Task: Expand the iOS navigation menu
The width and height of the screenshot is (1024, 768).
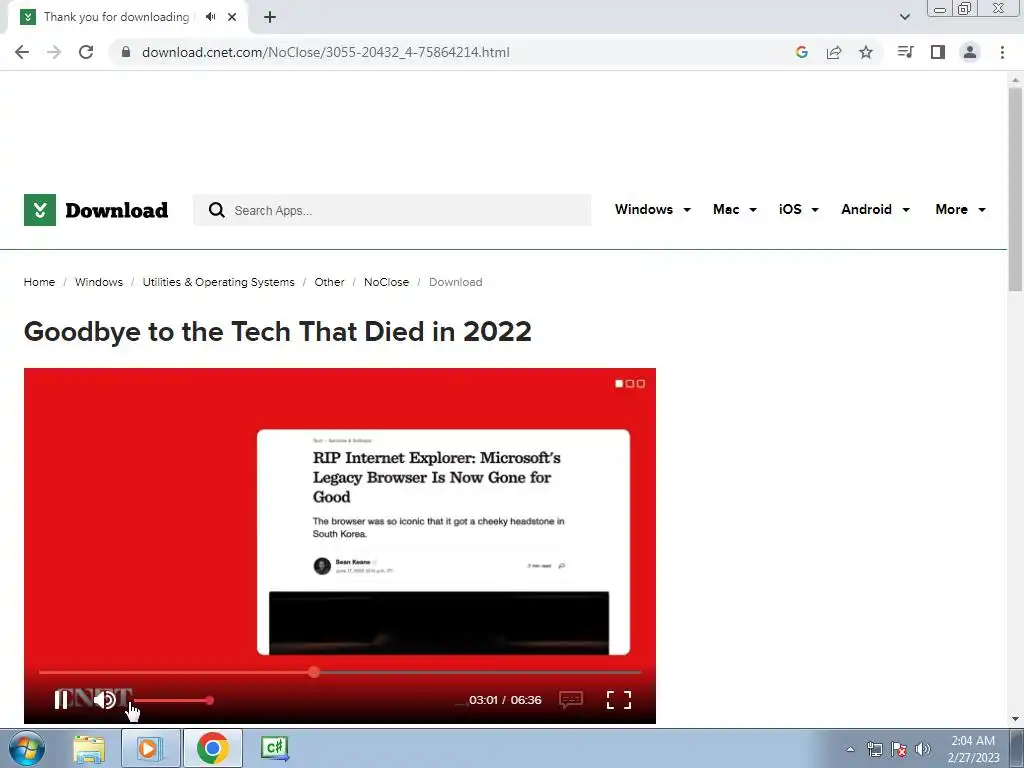Action: pyautogui.click(x=799, y=210)
